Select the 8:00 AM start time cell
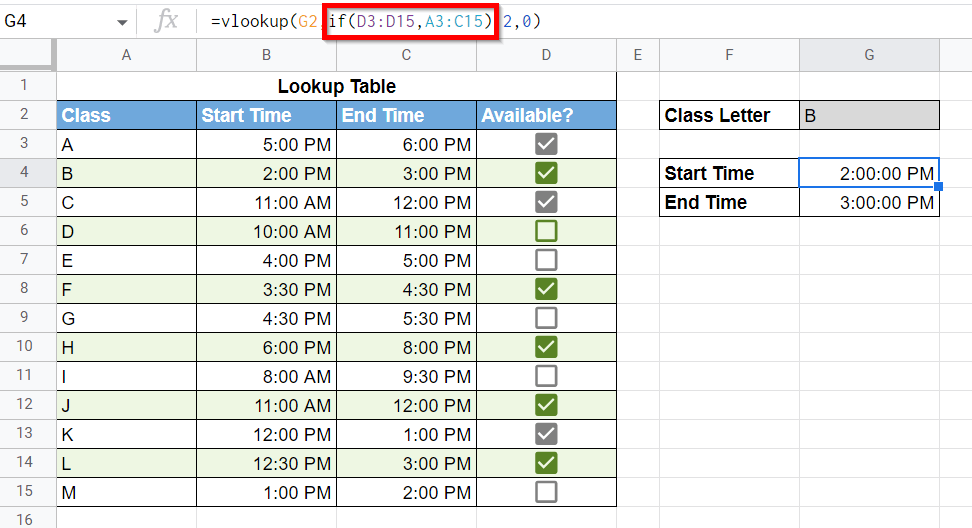This screenshot has width=972, height=528. (267, 376)
